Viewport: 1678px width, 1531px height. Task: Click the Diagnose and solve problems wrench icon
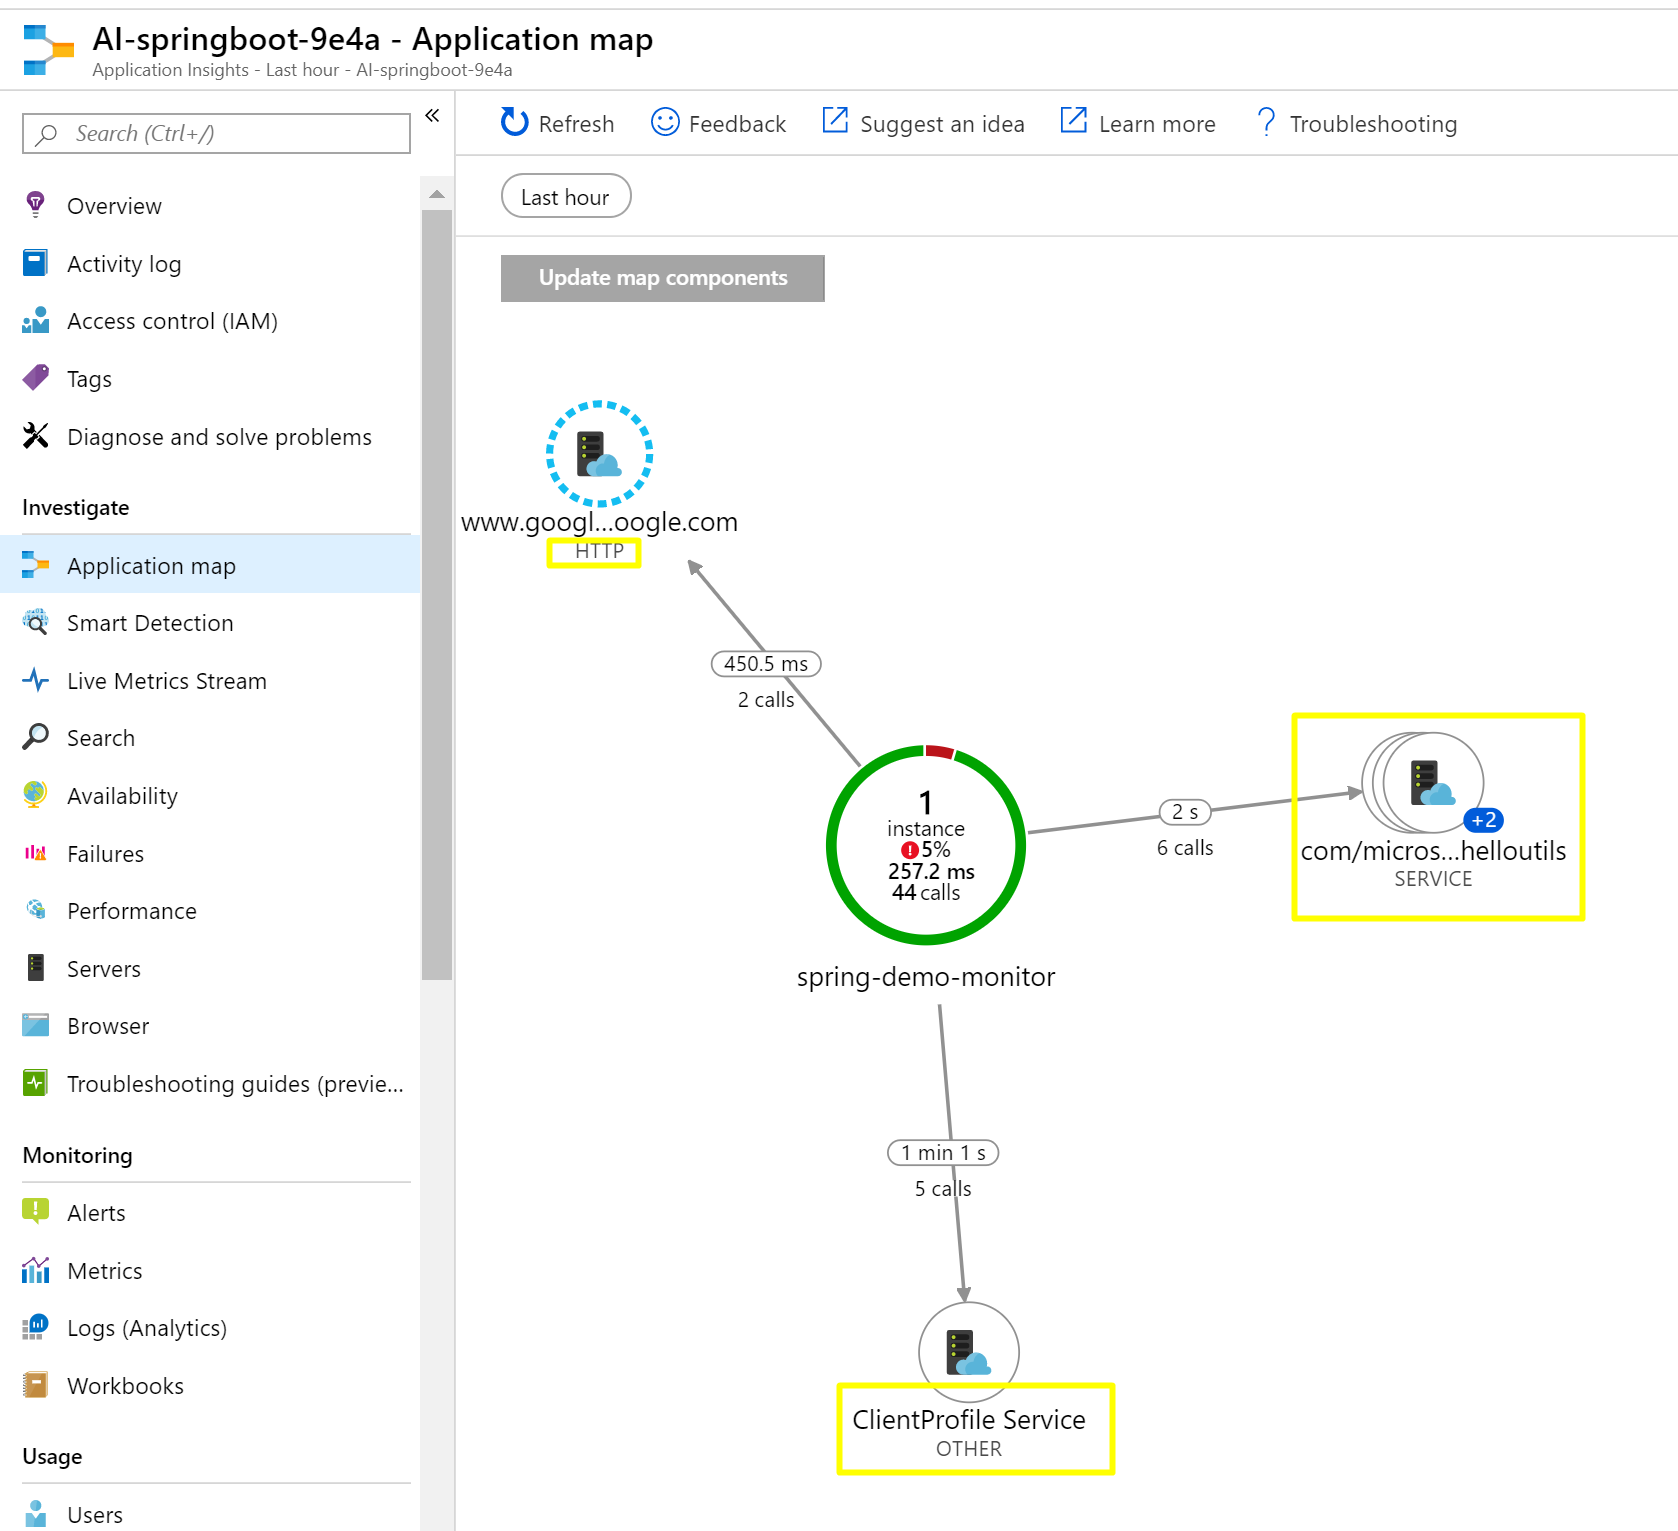[36, 436]
